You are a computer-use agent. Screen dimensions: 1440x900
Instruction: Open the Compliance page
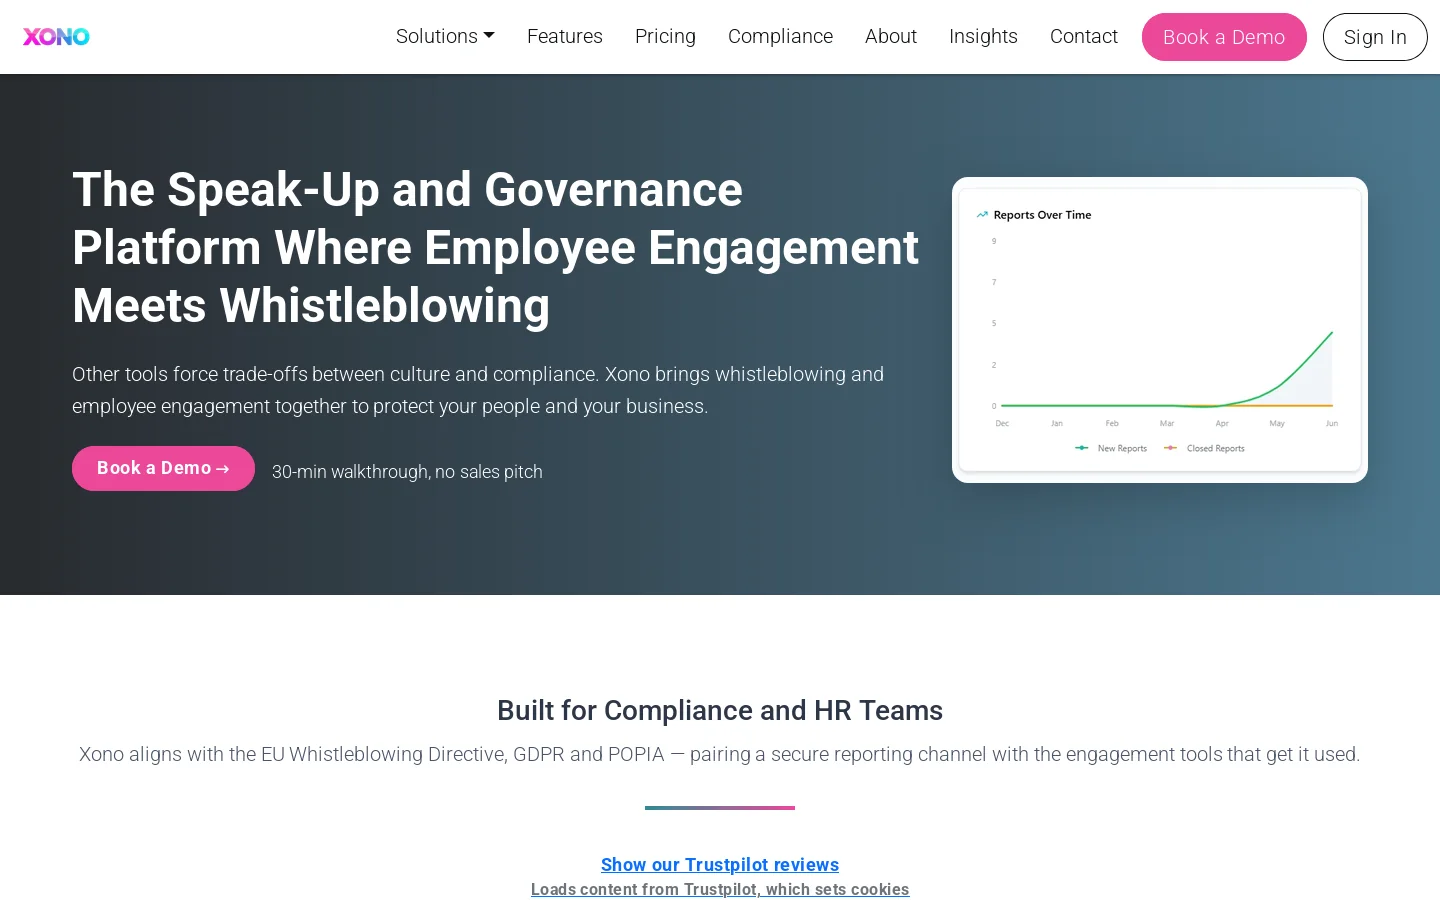(780, 36)
